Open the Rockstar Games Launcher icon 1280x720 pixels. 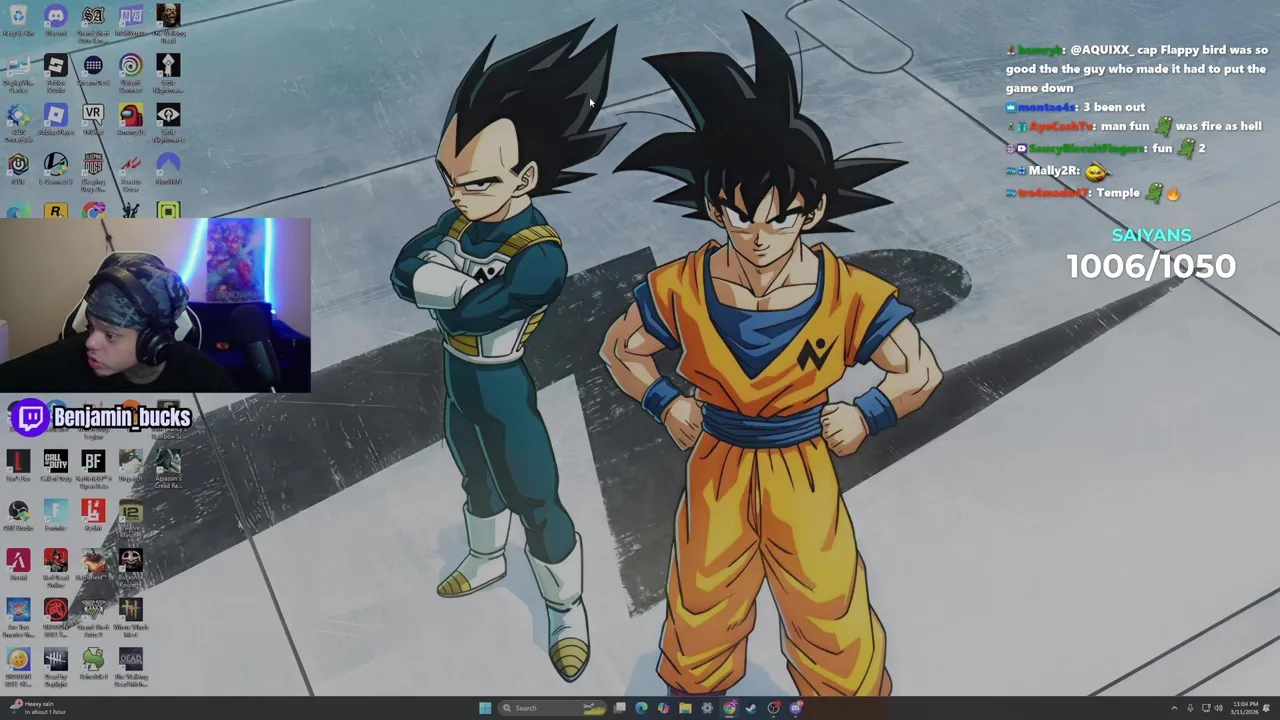55,210
